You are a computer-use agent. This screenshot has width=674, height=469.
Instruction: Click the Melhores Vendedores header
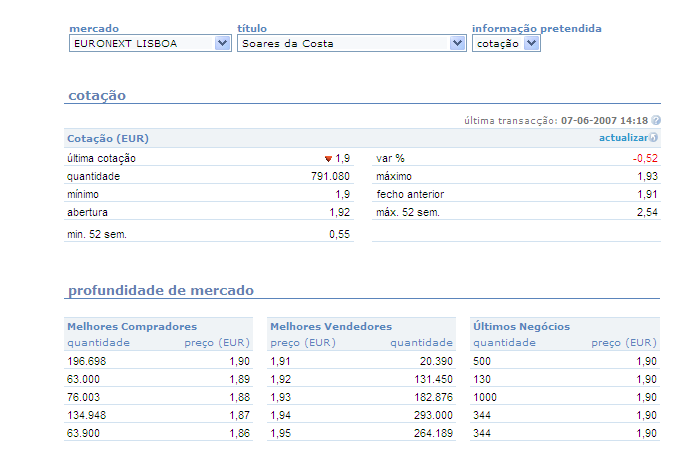(331, 327)
